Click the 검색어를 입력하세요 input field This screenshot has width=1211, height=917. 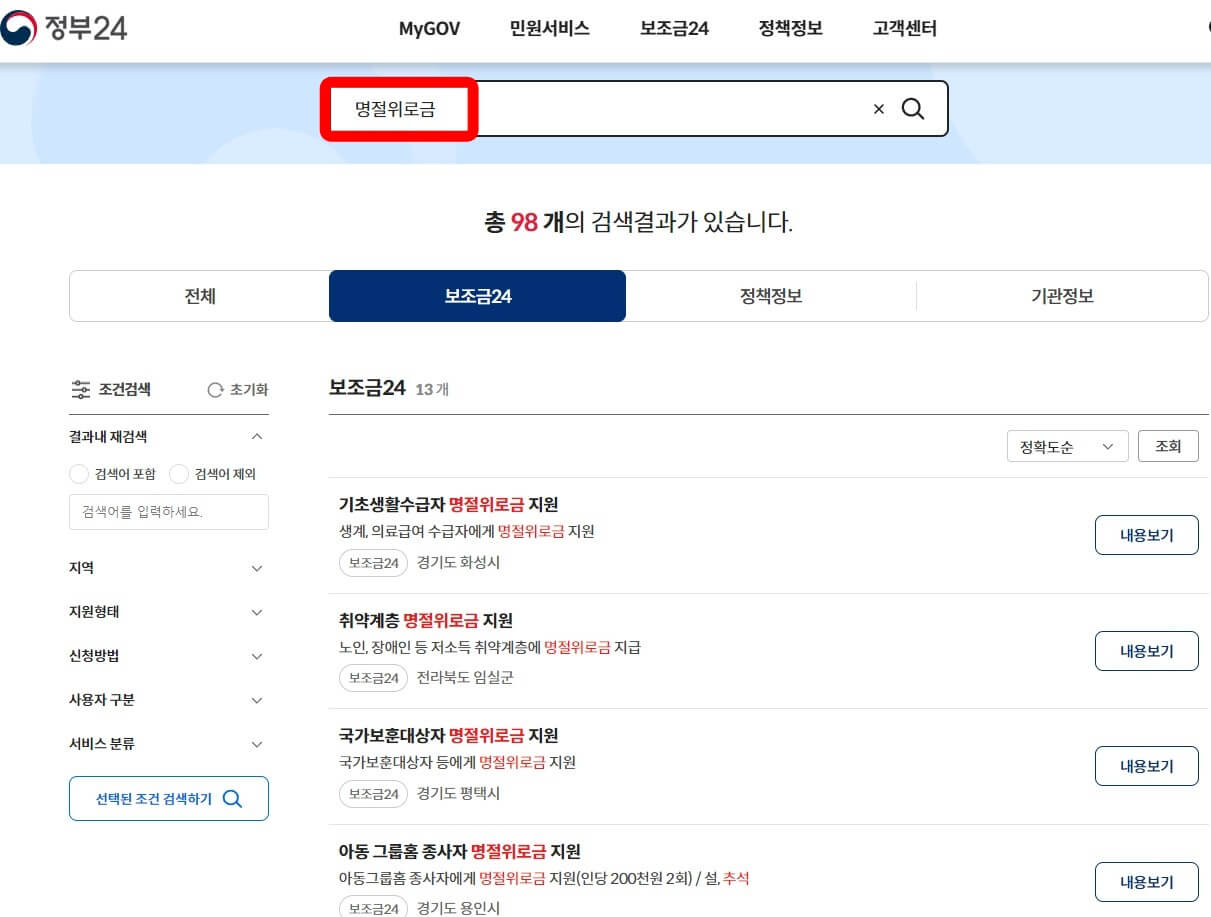click(168, 512)
